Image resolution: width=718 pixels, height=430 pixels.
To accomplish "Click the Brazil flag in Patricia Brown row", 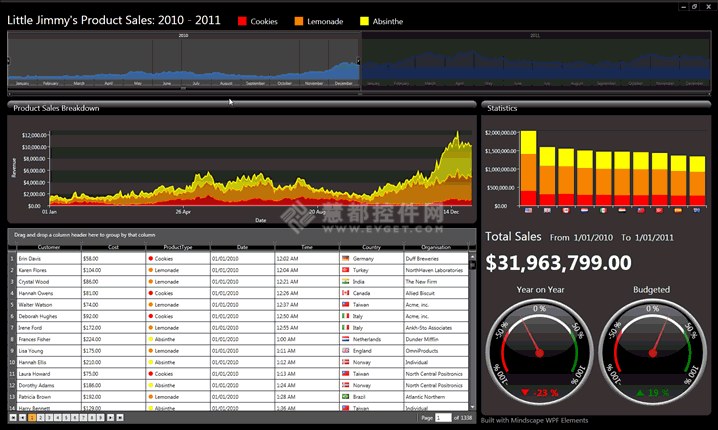I will click(346, 397).
